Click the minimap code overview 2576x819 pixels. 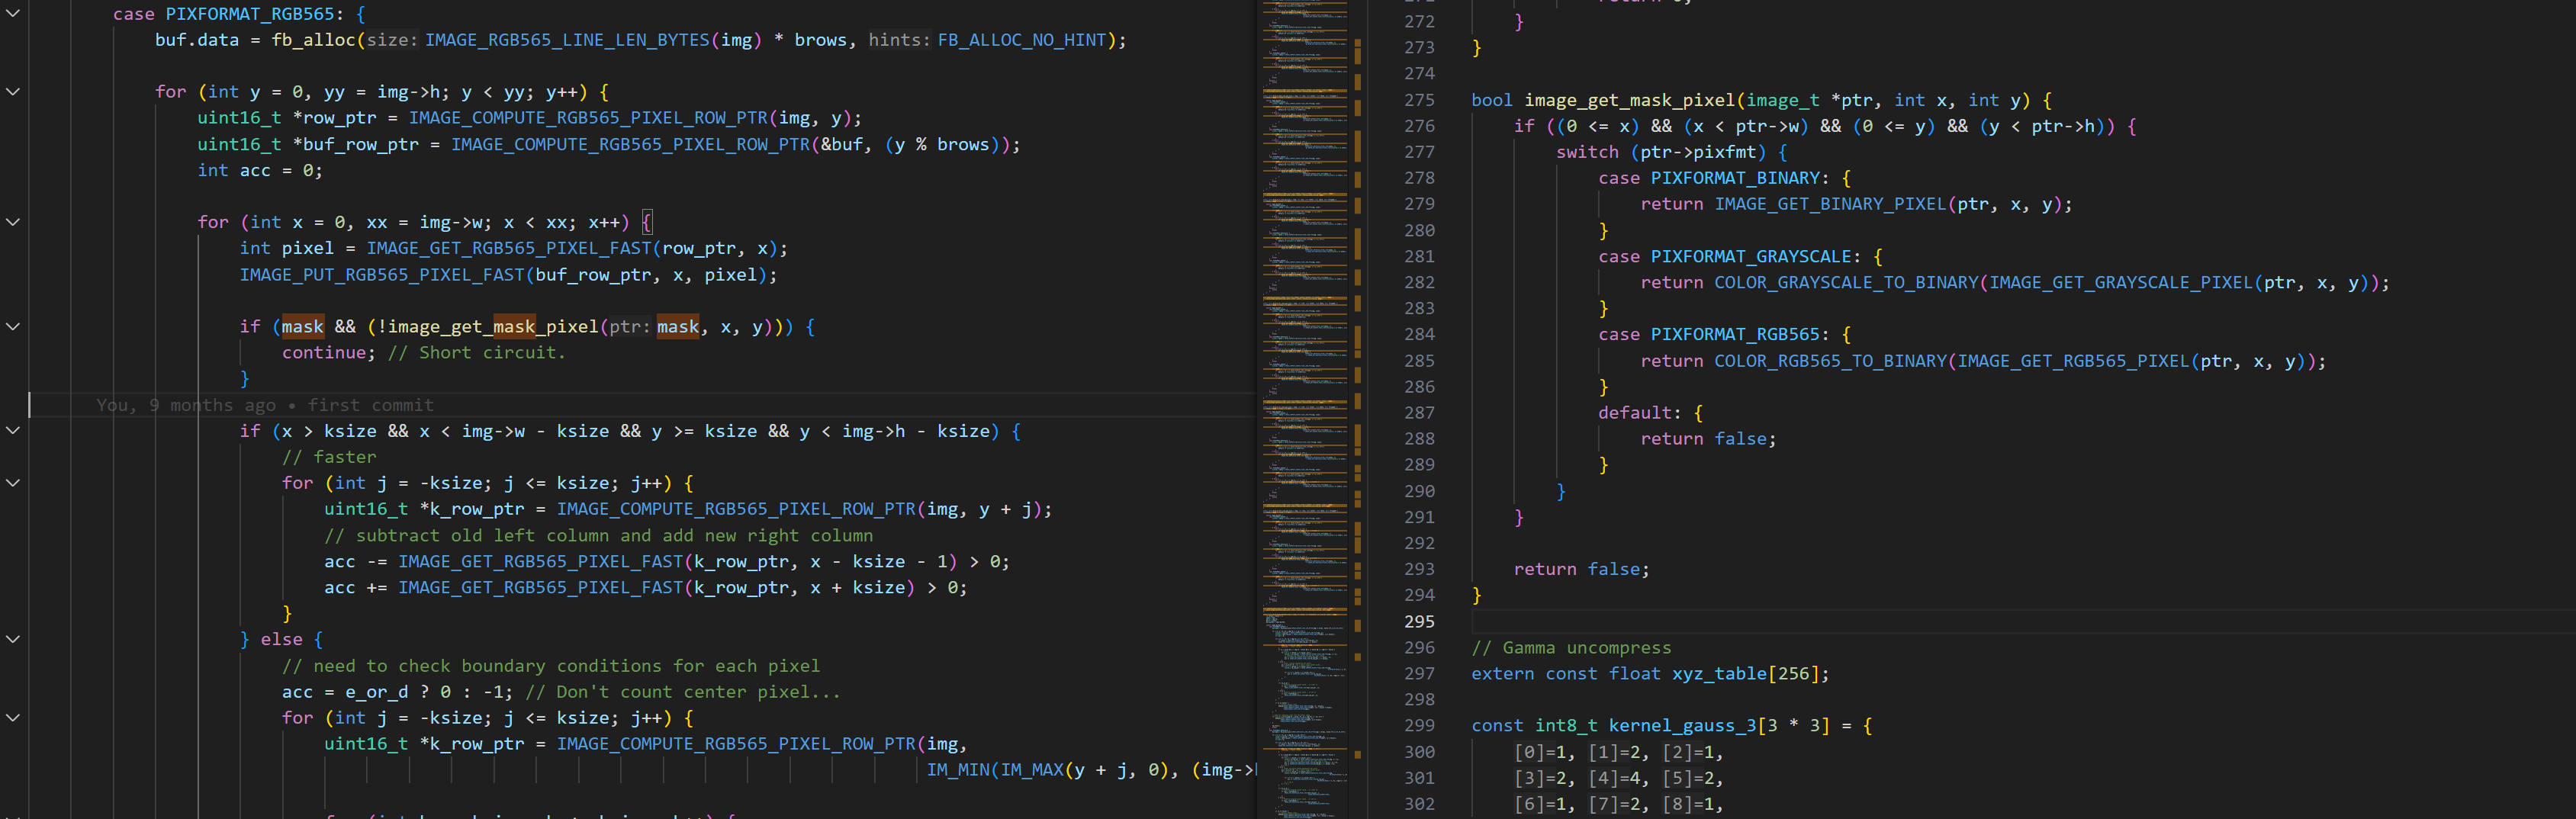1305,409
